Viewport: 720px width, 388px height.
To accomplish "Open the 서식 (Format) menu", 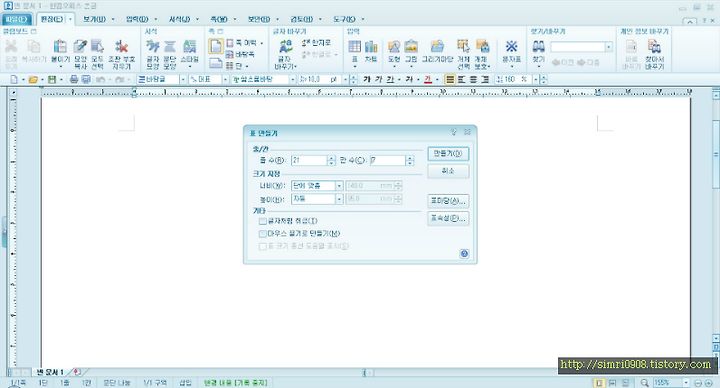I will [179, 19].
